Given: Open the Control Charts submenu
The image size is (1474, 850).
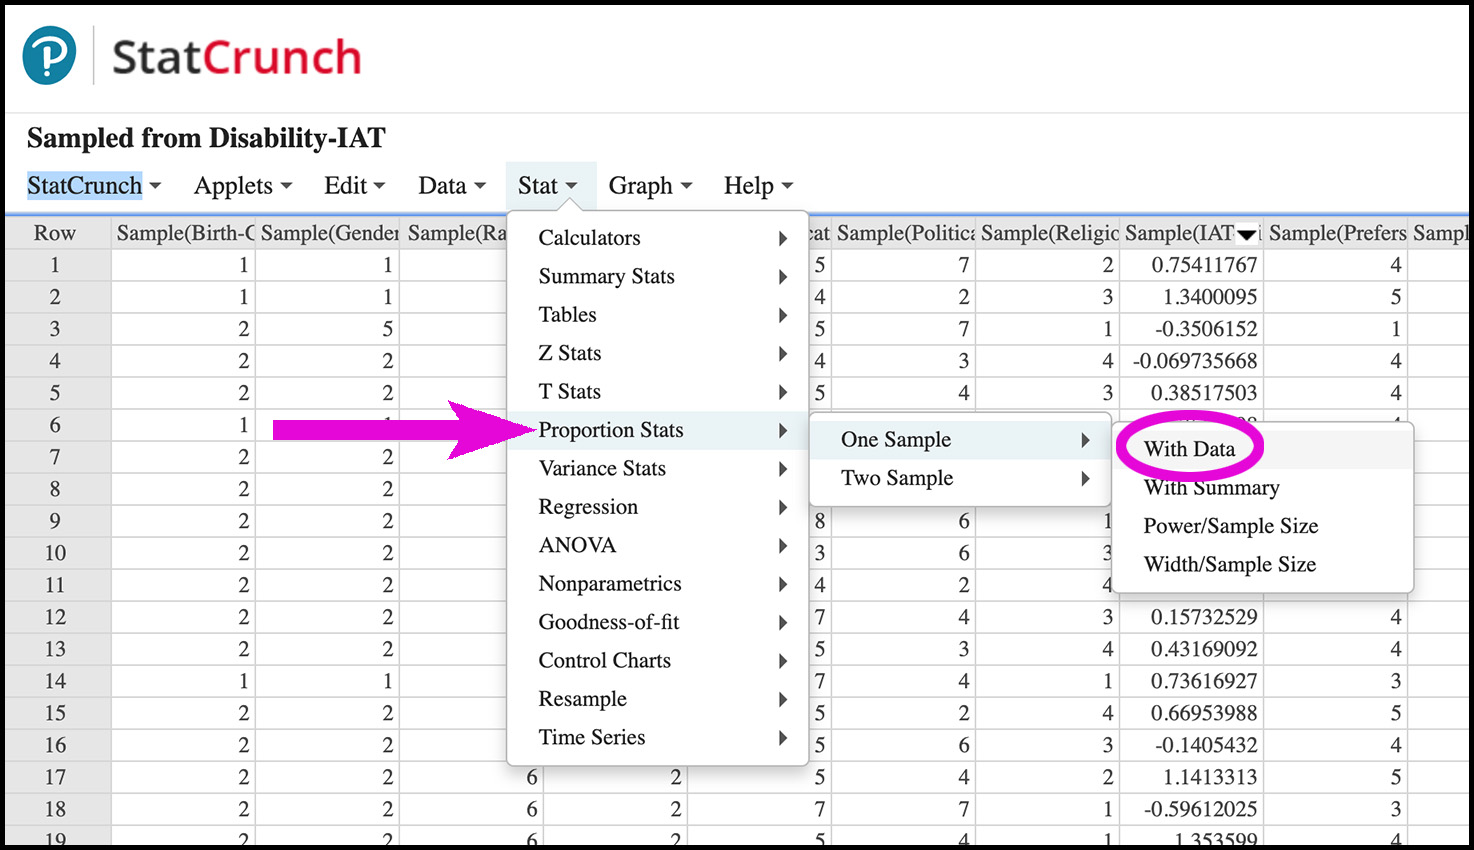Looking at the screenshot, I should coord(658,661).
